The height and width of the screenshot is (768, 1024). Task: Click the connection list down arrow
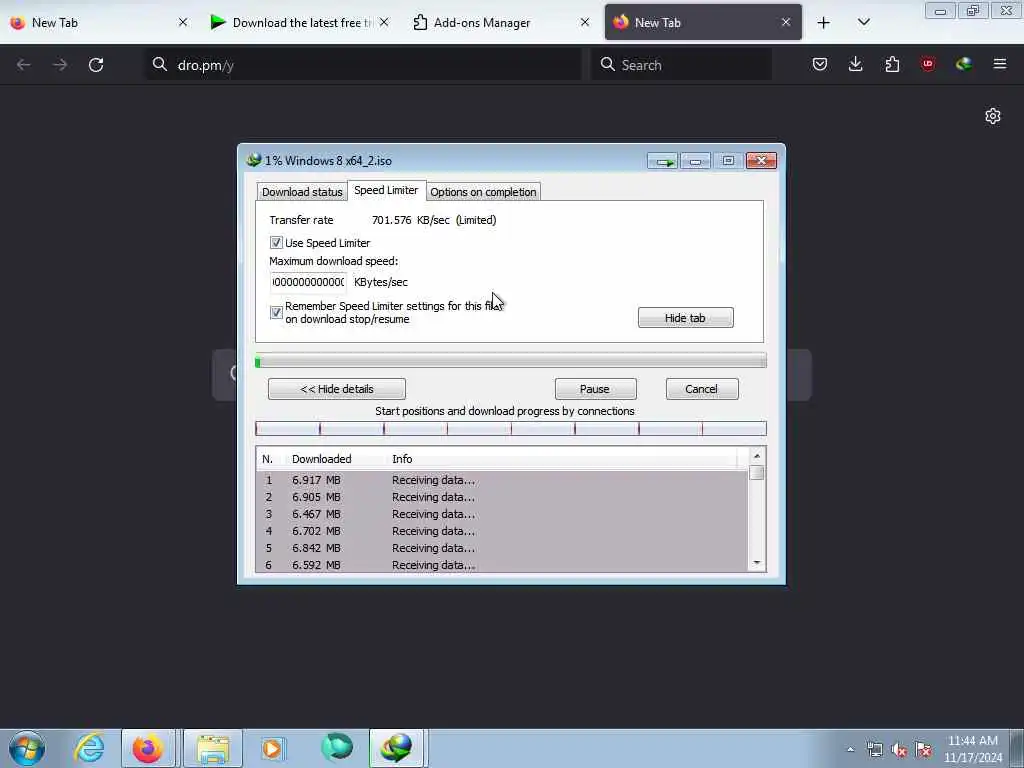757,563
